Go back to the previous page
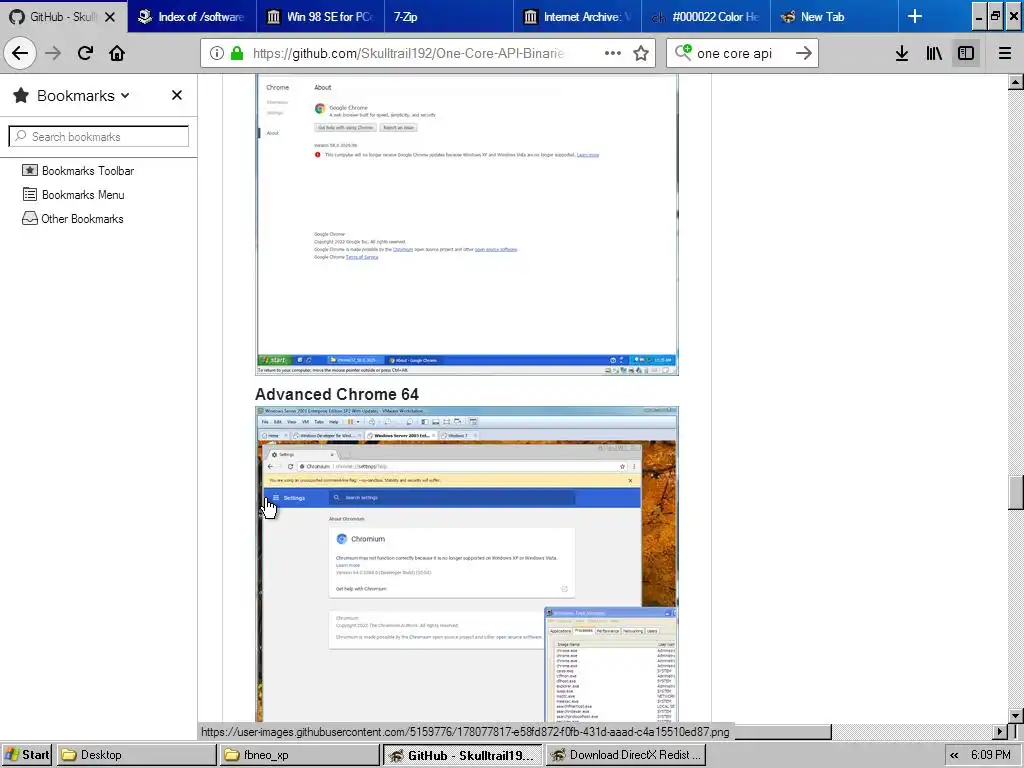1024x768 pixels. pyautogui.click(x=20, y=53)
